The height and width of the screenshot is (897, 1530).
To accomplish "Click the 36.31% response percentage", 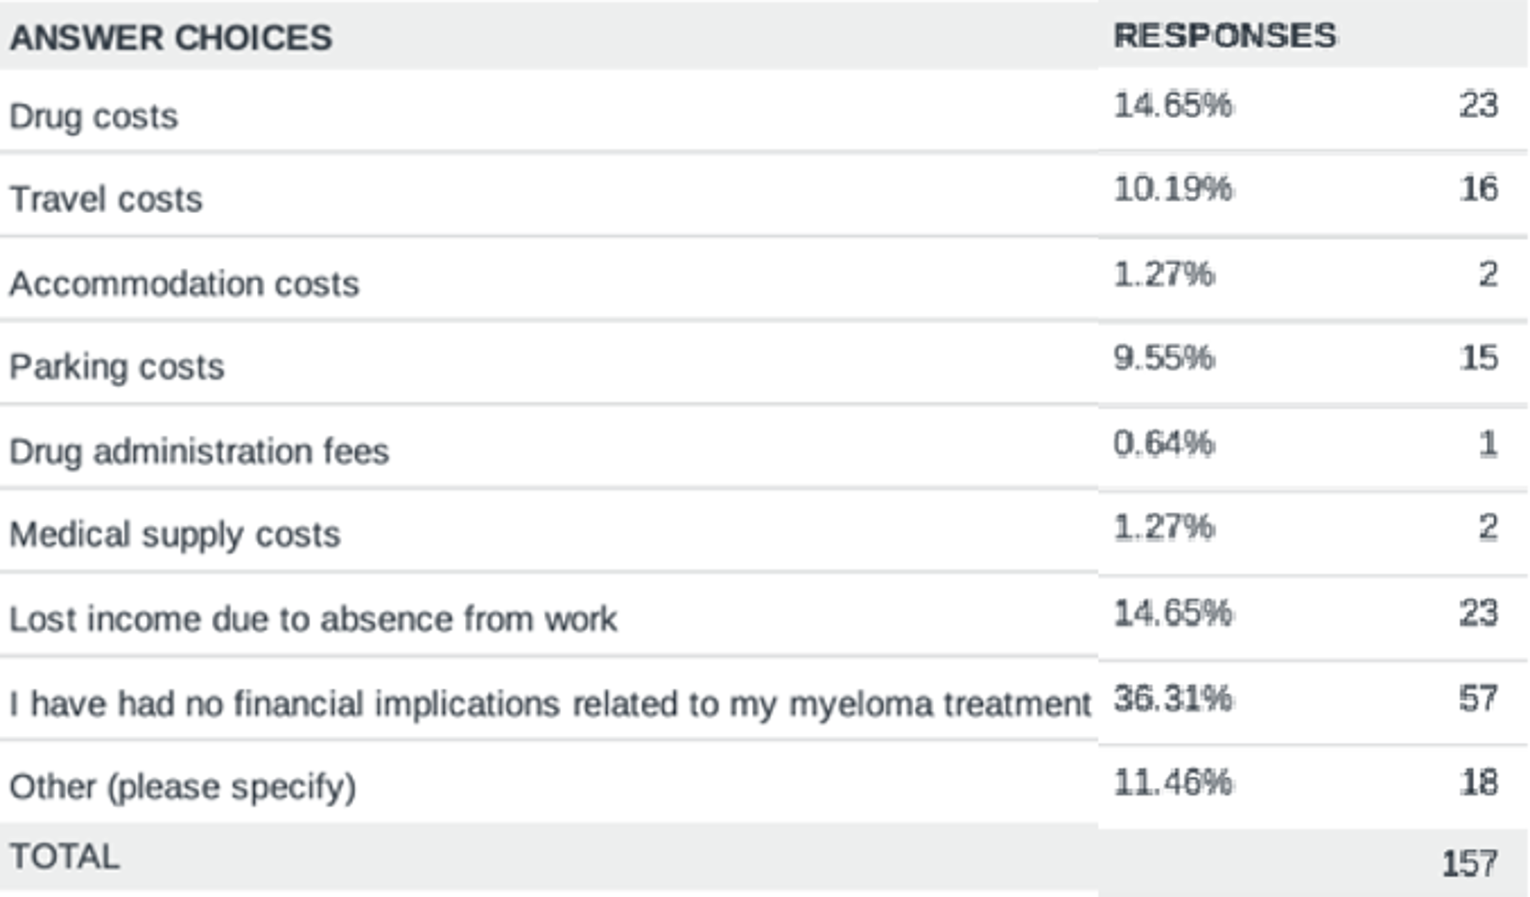I will (1173, 698).
